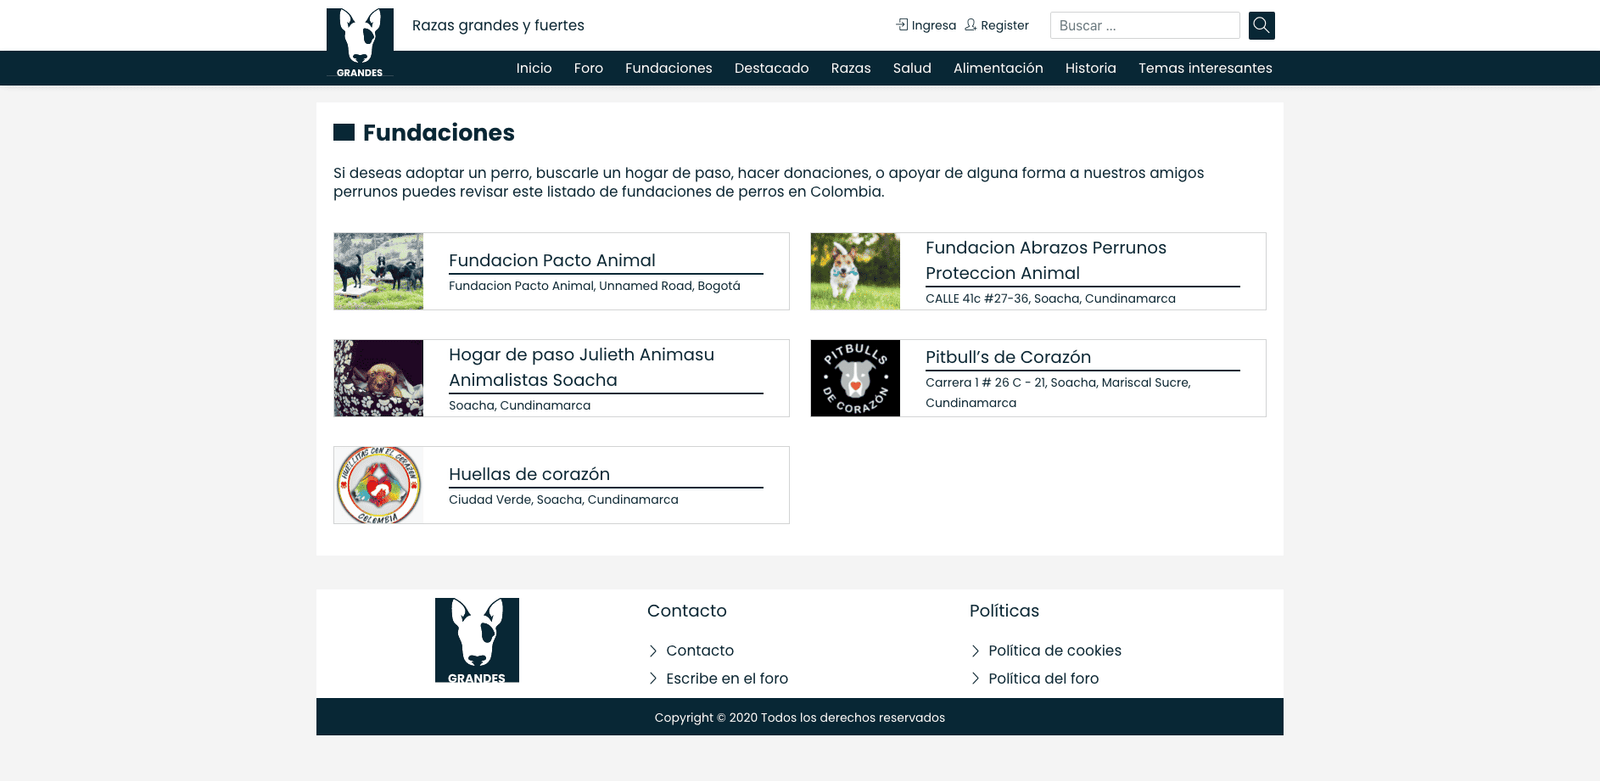Image resolution: width=1600 pixels, height=781 pixels.
Task: Open Fundacion Abrazos Perrunos Proteccion Animal title
Action: coord(1046,260)
